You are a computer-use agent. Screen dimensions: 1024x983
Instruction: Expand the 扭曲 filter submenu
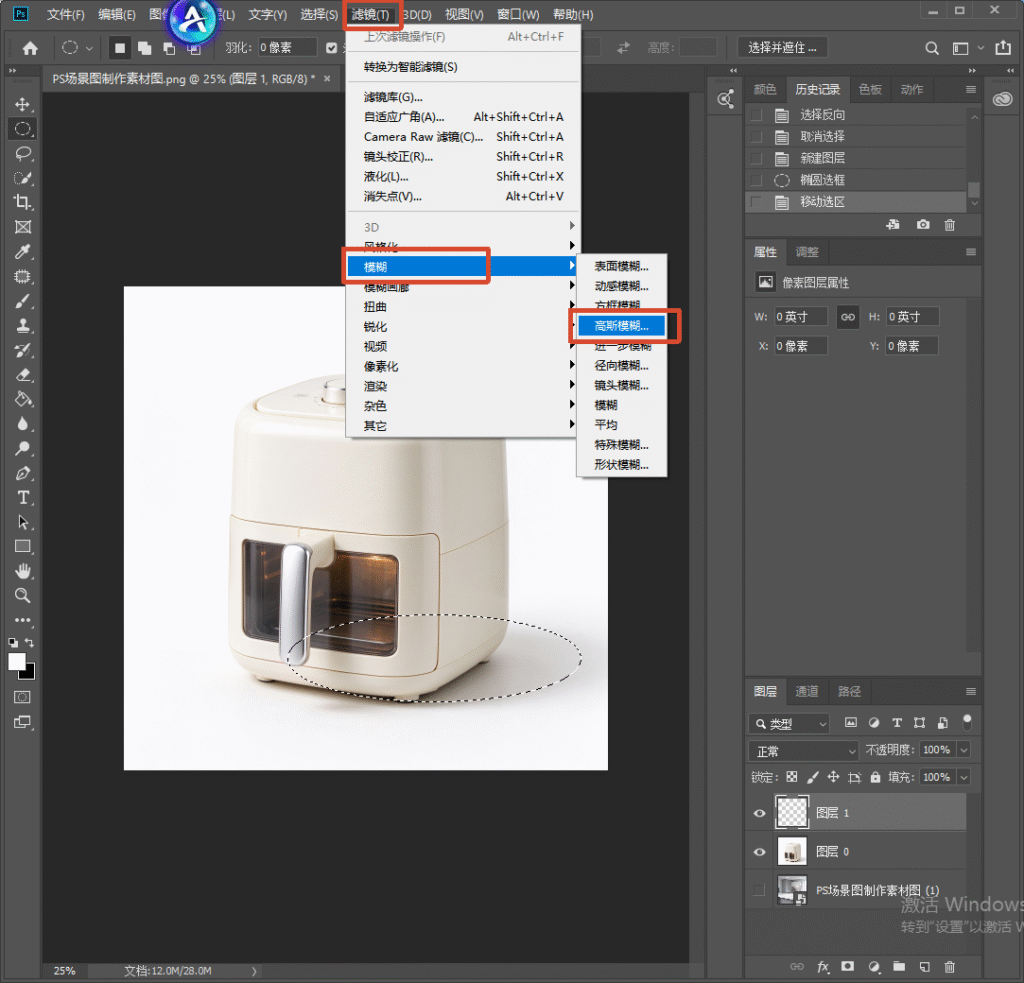pyautogui.click(x=461, y=306)
